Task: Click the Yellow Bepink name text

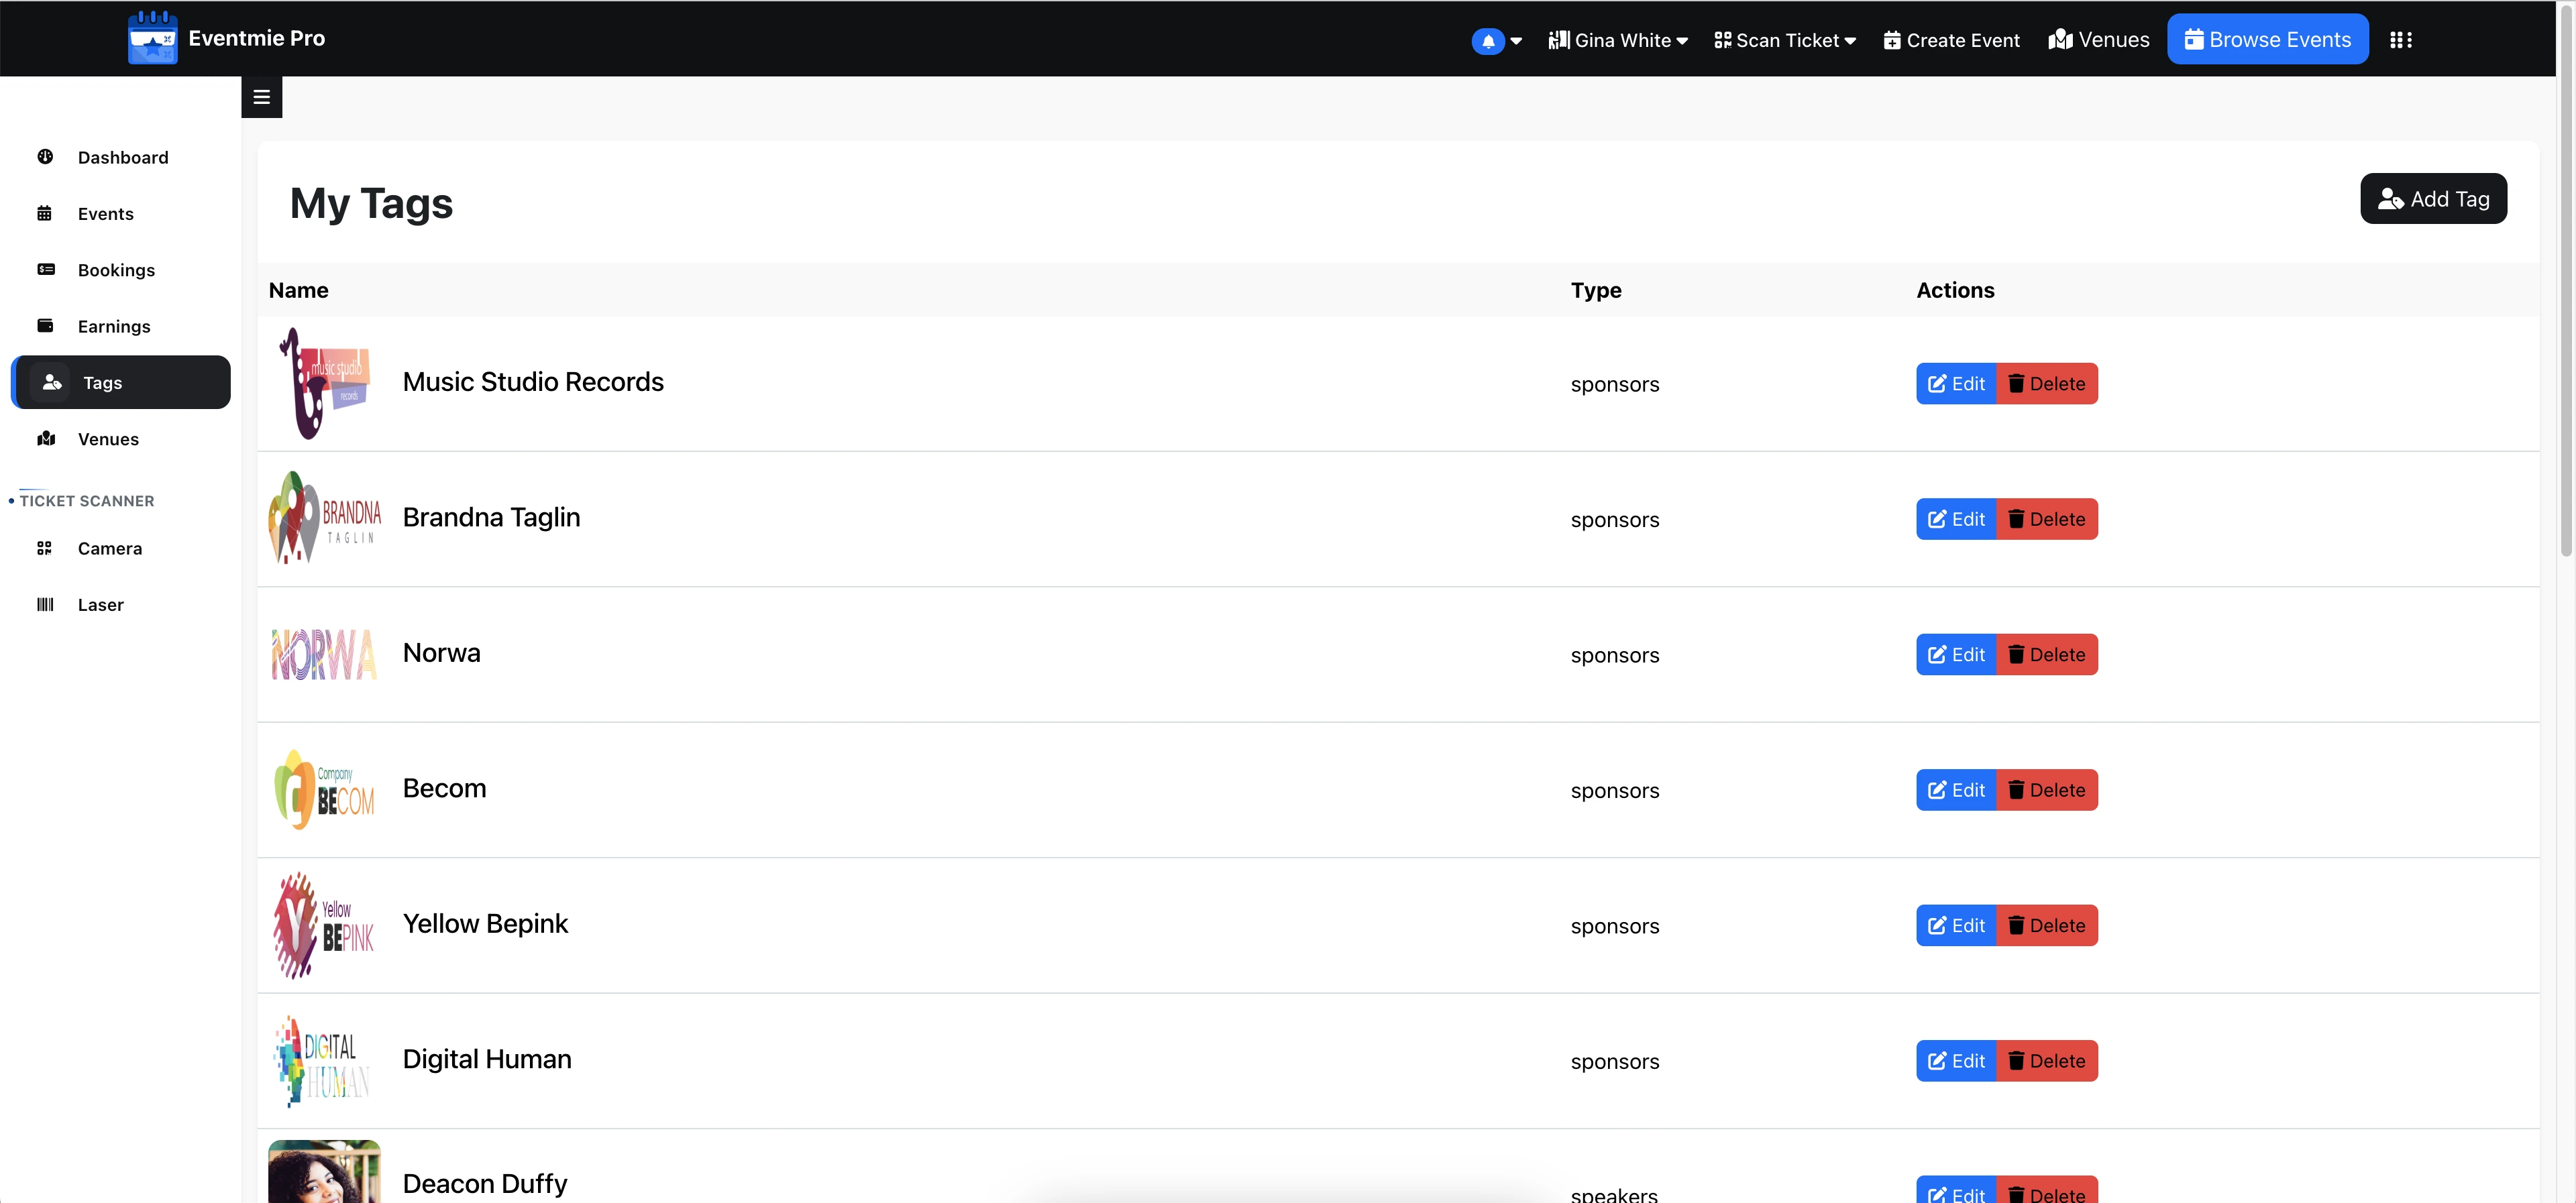Action: [x=485, y=924]
